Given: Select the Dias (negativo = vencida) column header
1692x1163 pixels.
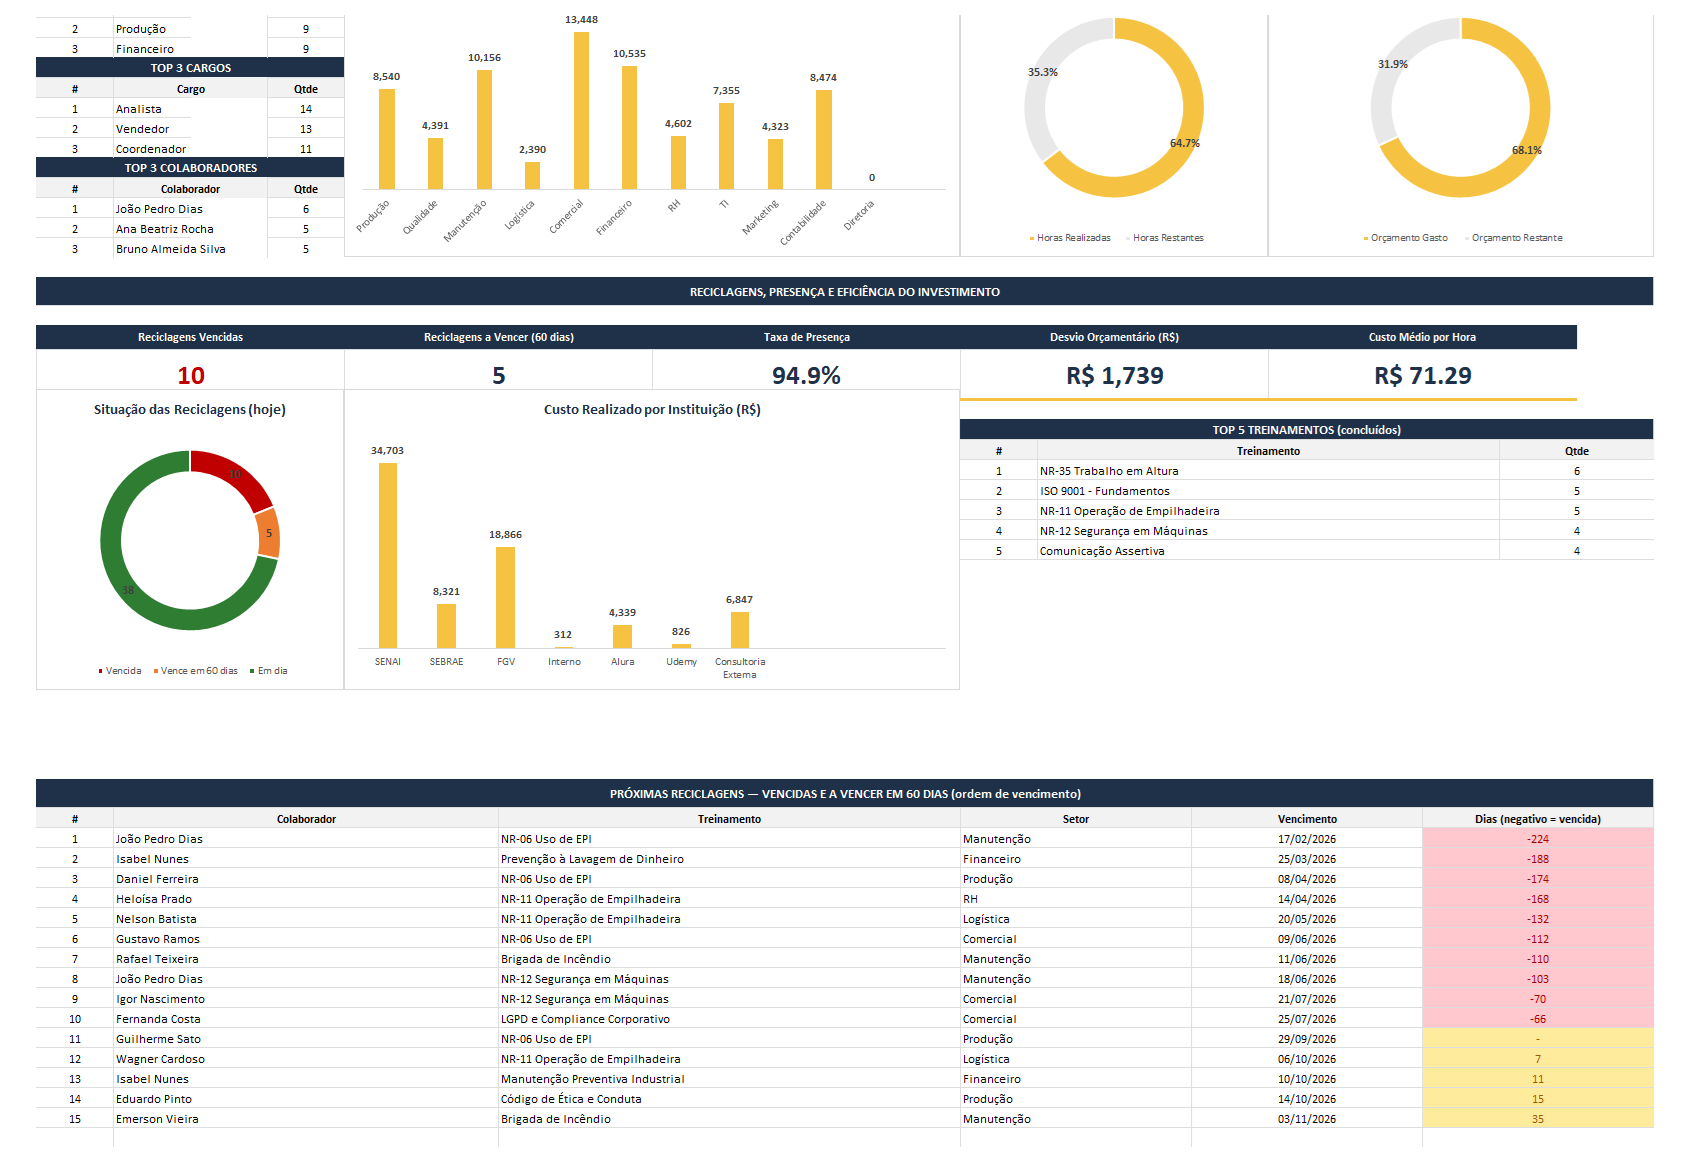Looking at the screenshot, I should pyautogui.click(x=1538, y=819).
